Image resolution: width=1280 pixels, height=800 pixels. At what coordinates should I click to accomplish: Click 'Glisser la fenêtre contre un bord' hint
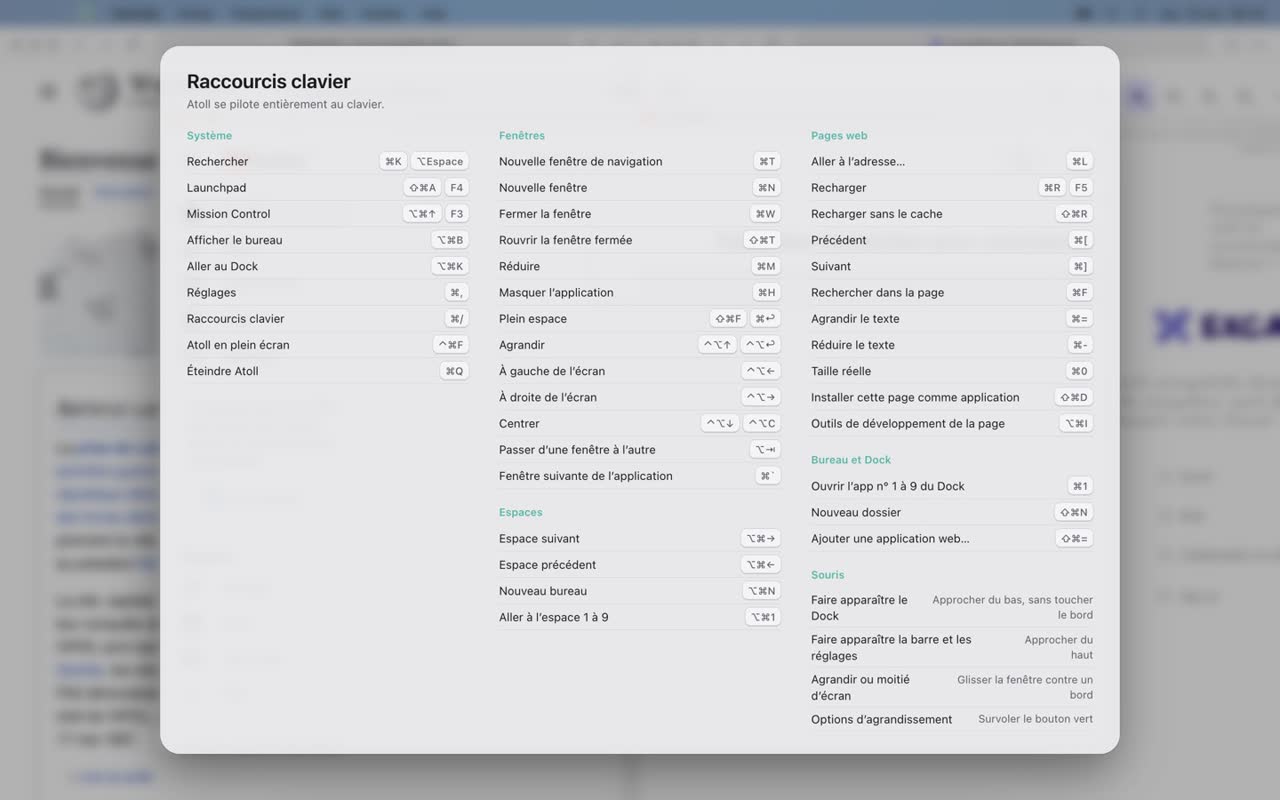pyautogui.click(x=1025, y=687)
